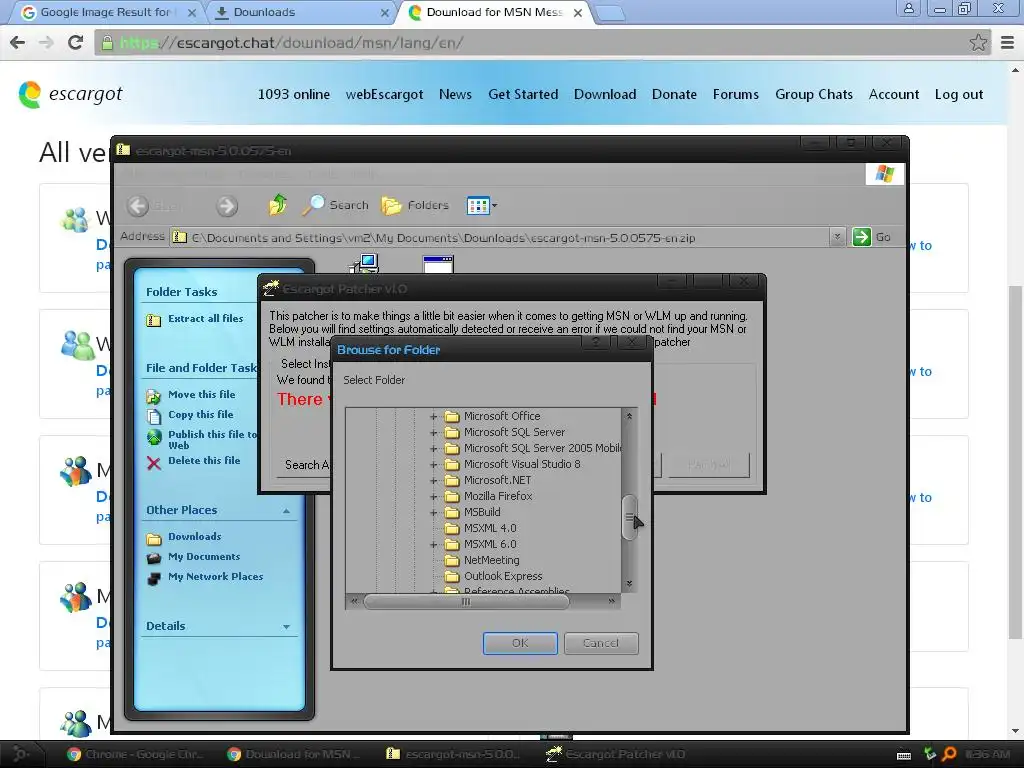Click the folder tree horizontal scrollbar thumb
The height and width of the screenshot is (768, 1024).
tap(466, 601)
